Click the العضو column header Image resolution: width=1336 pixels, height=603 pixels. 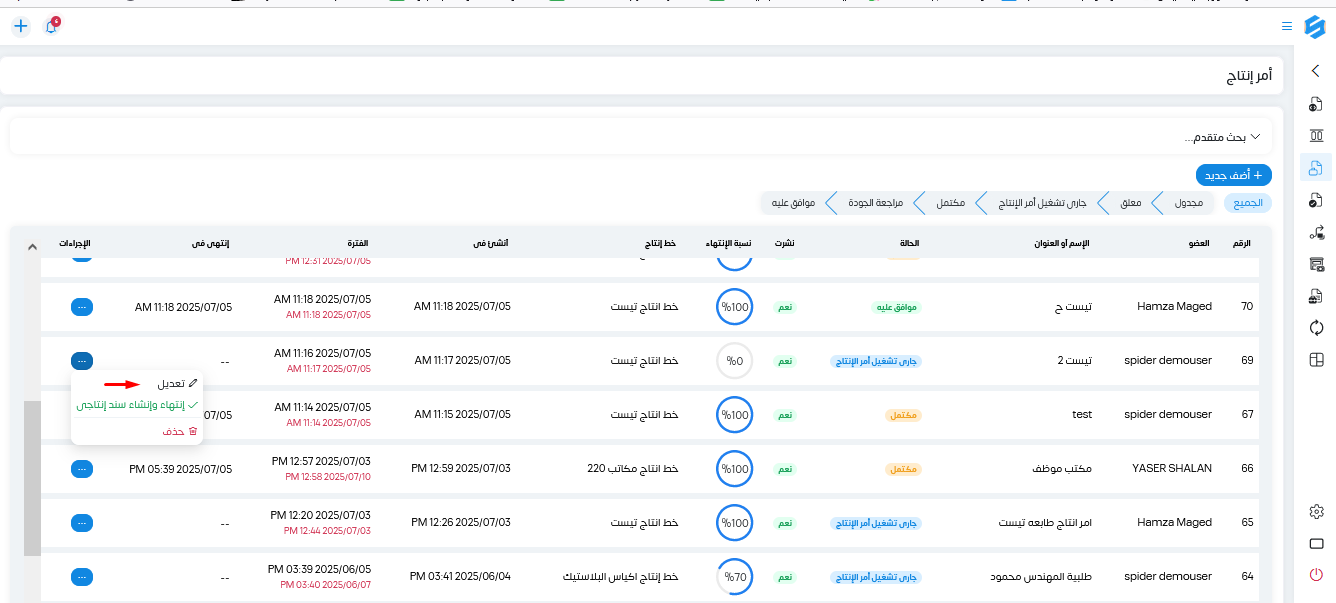[1199, 244]
